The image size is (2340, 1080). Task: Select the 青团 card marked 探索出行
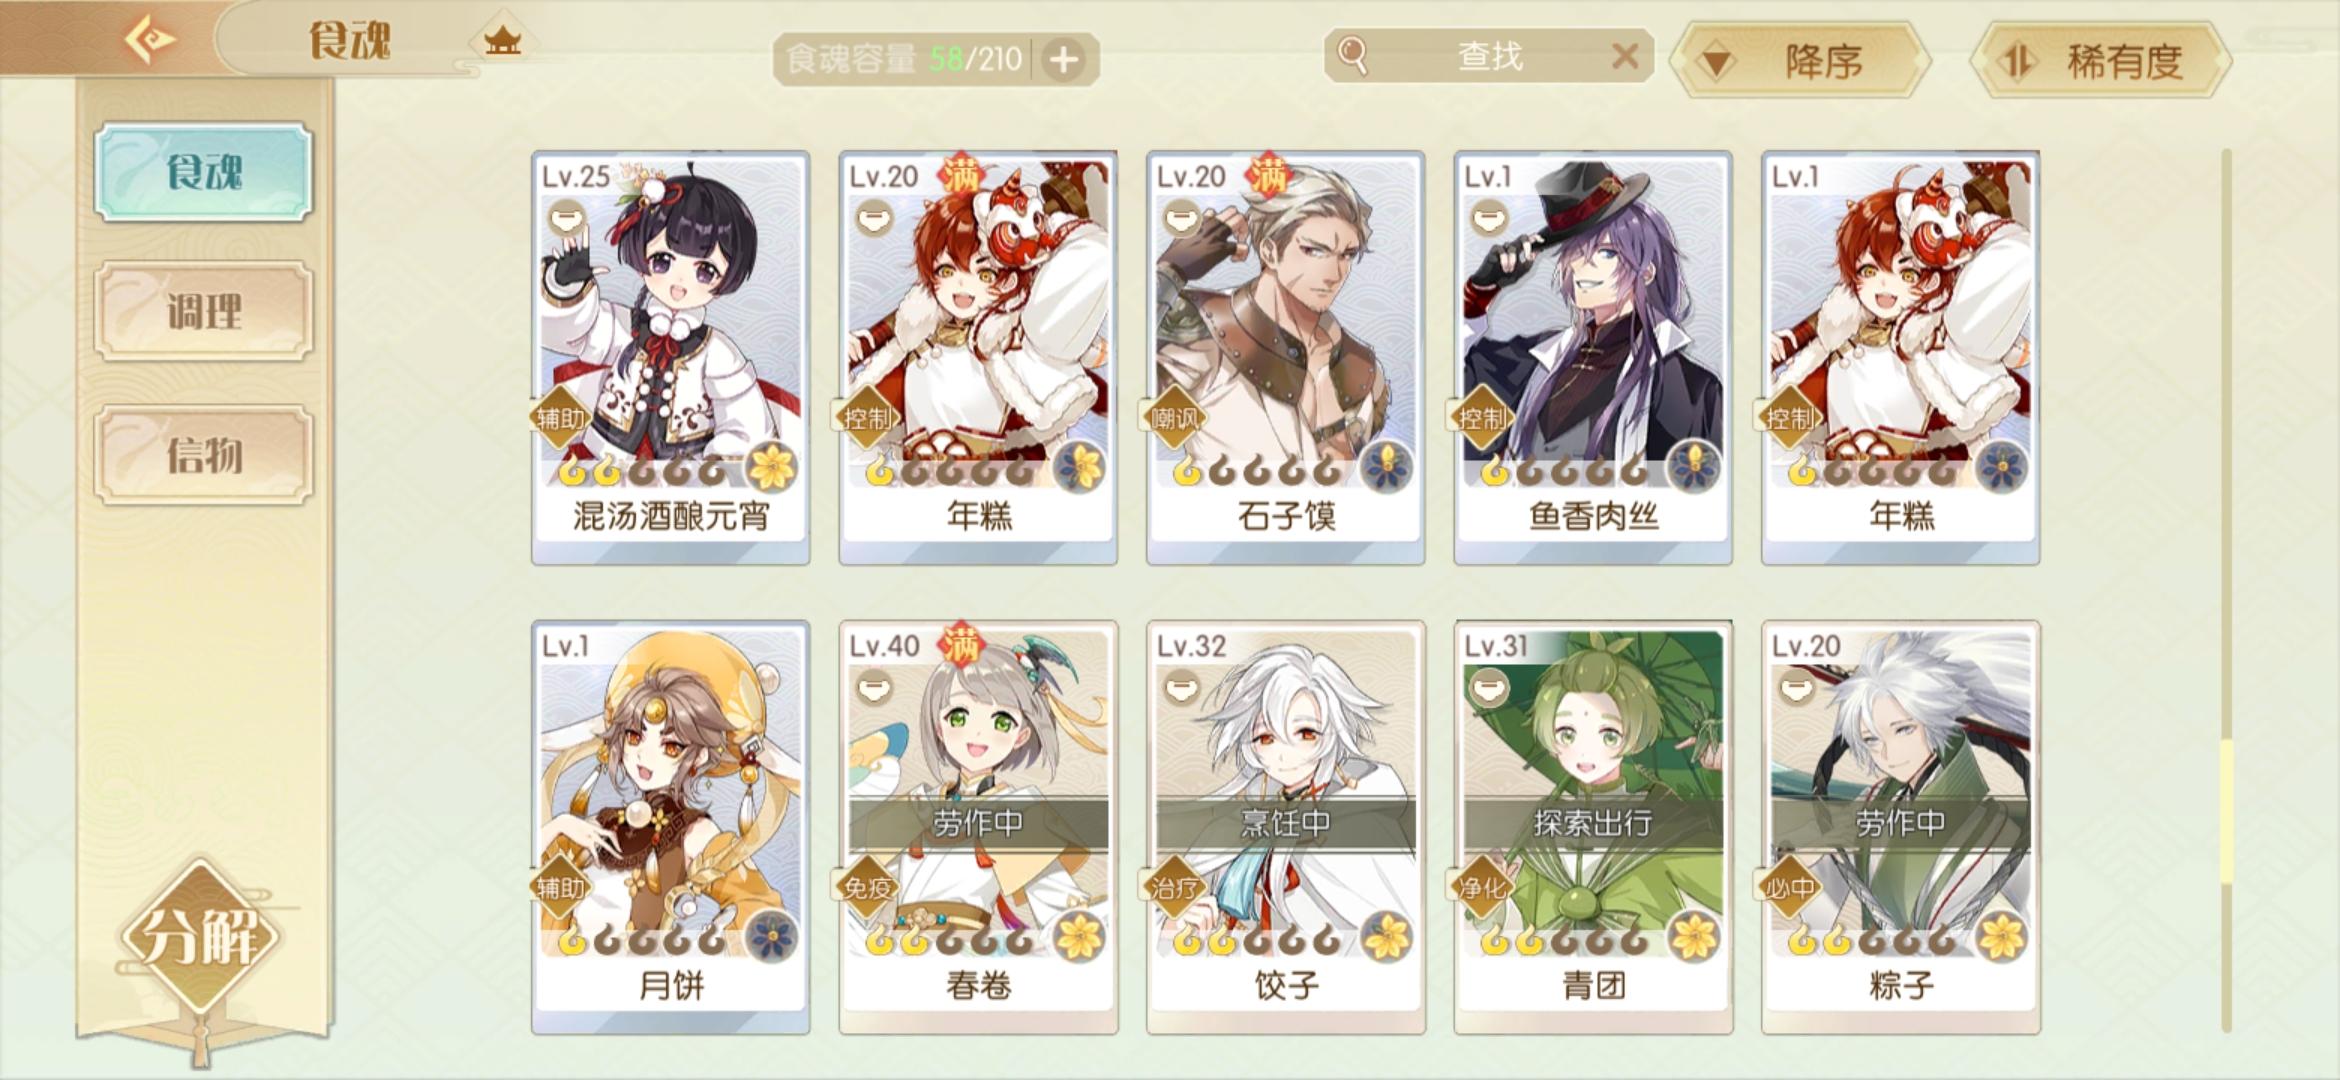pyautogui.click(x=1593, y=827)
